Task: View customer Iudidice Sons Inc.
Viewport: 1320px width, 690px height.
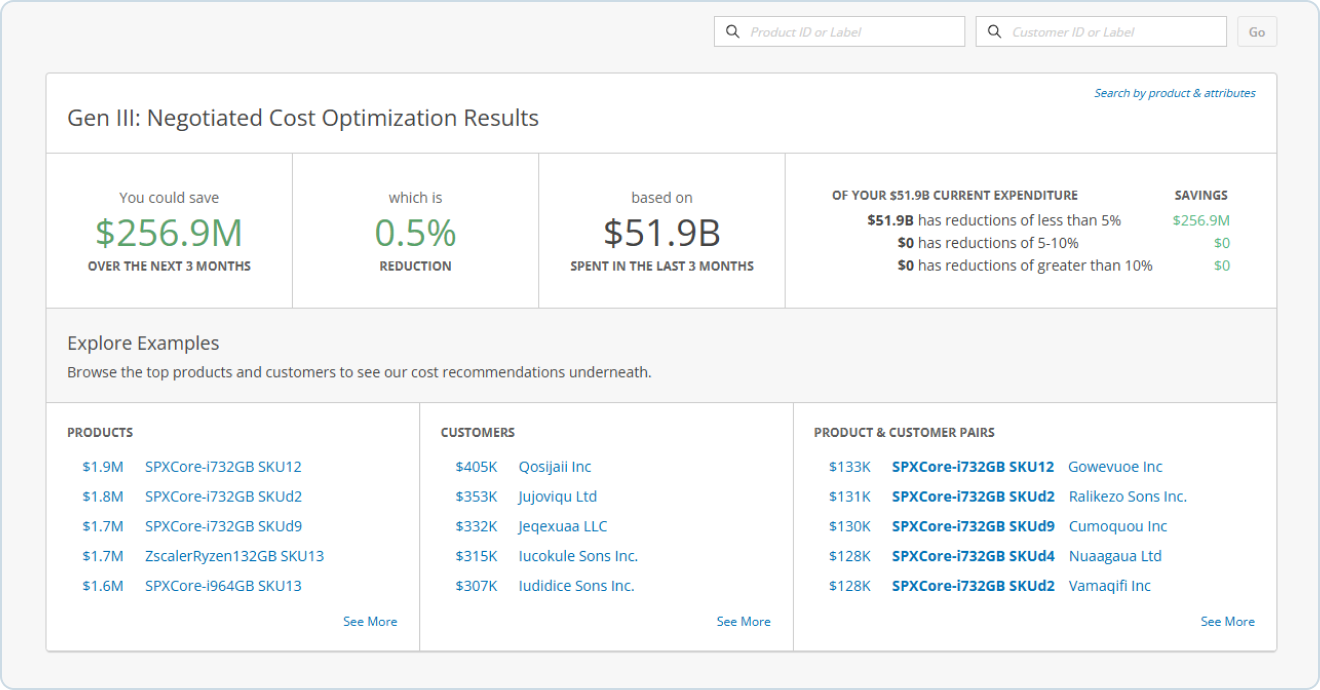Action: click(576, 586)
